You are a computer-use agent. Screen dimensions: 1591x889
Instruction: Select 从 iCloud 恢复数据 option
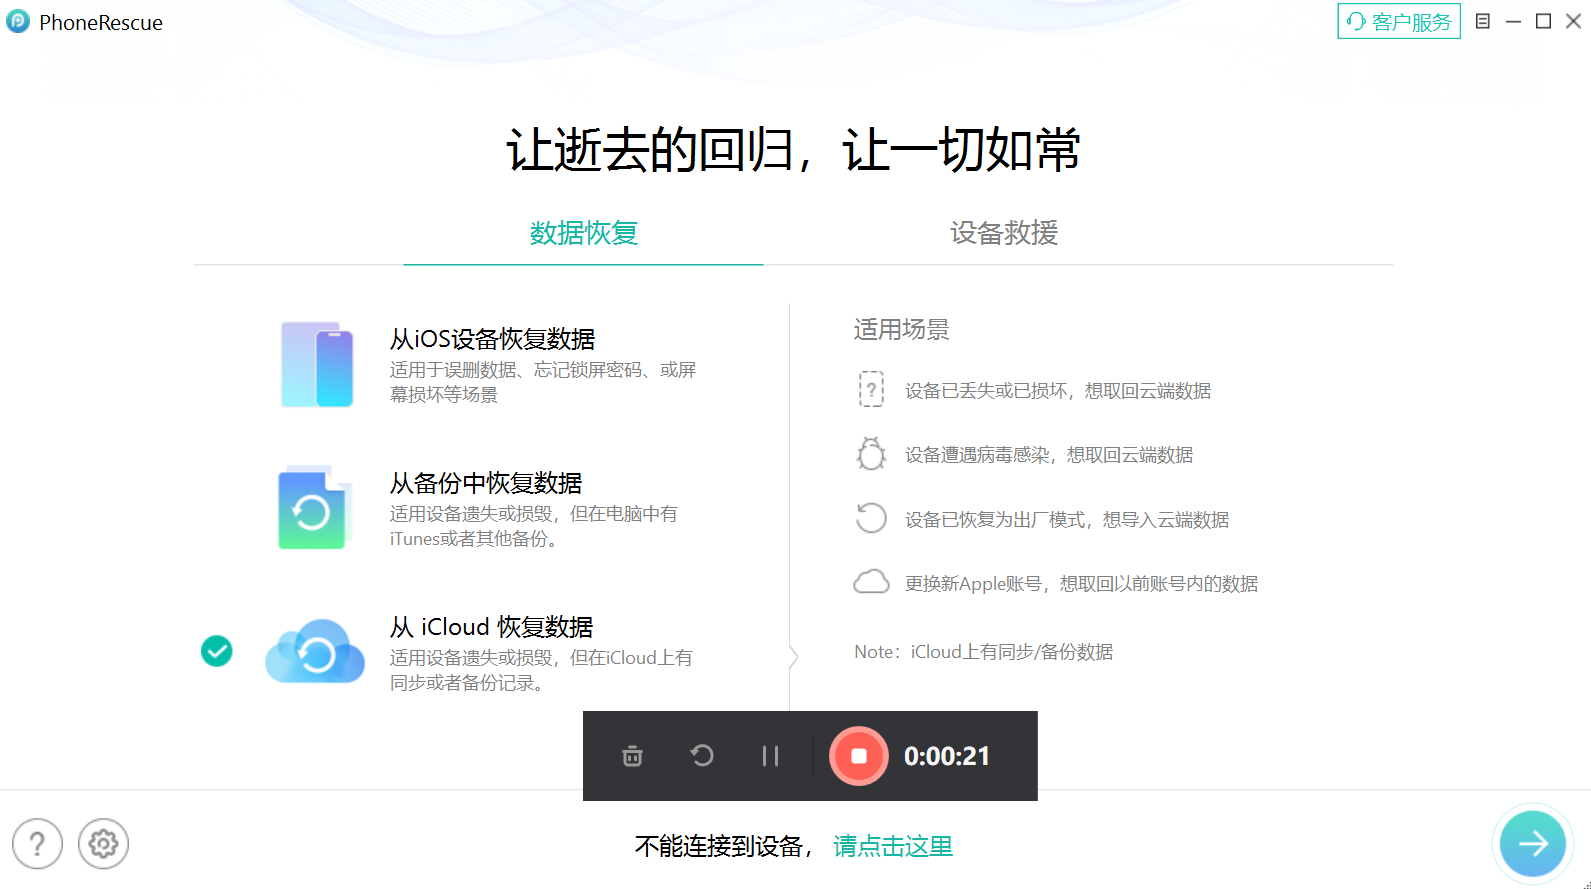(x=492, y=627)
